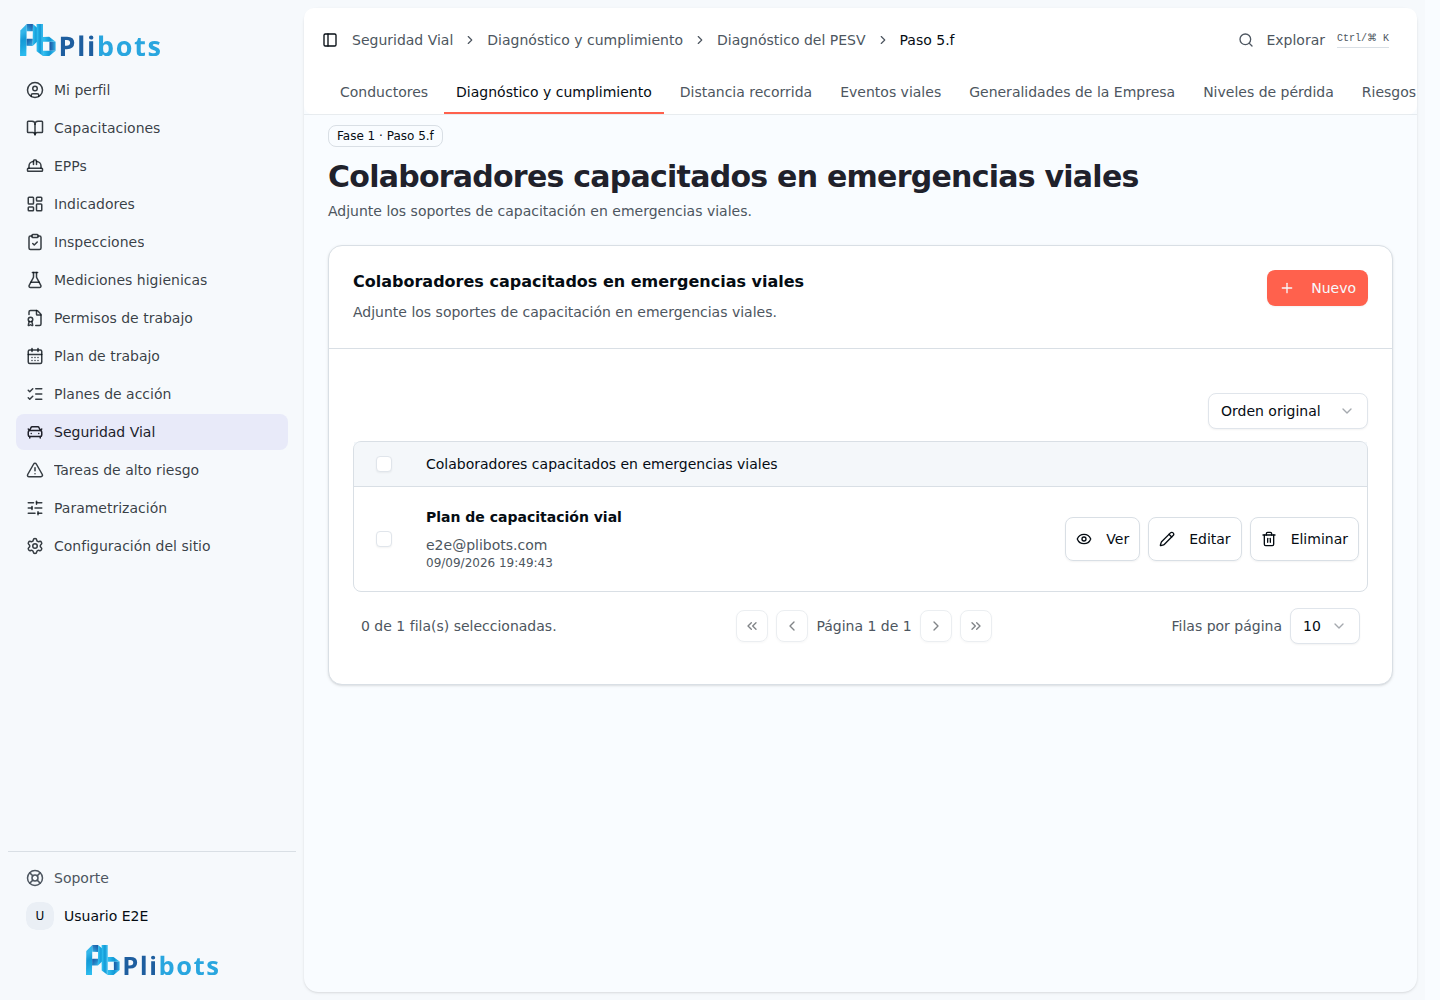Delete the record with Eliminar button
1440x1000 pixels.
tap(1304, 539)
